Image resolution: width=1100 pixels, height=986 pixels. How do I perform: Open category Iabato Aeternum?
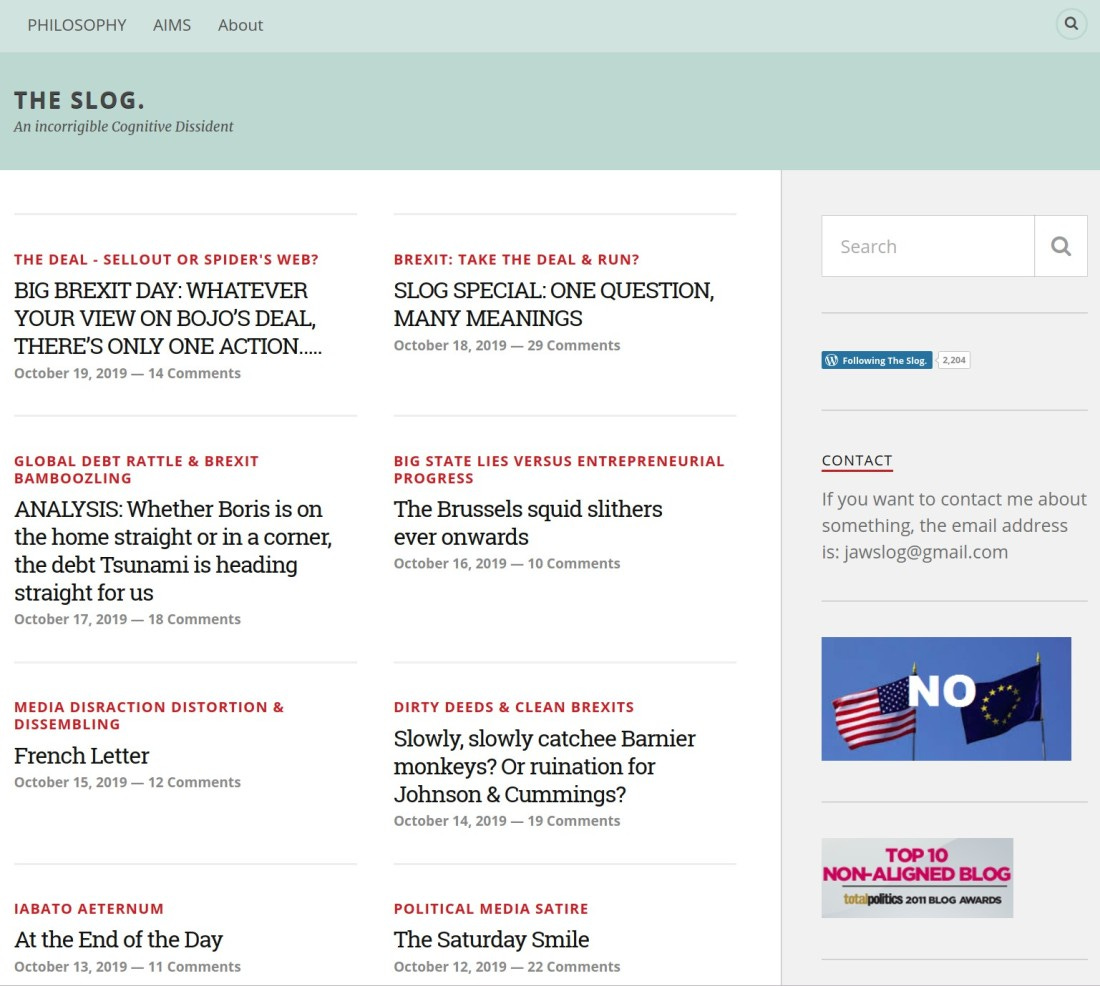point(88,909)
